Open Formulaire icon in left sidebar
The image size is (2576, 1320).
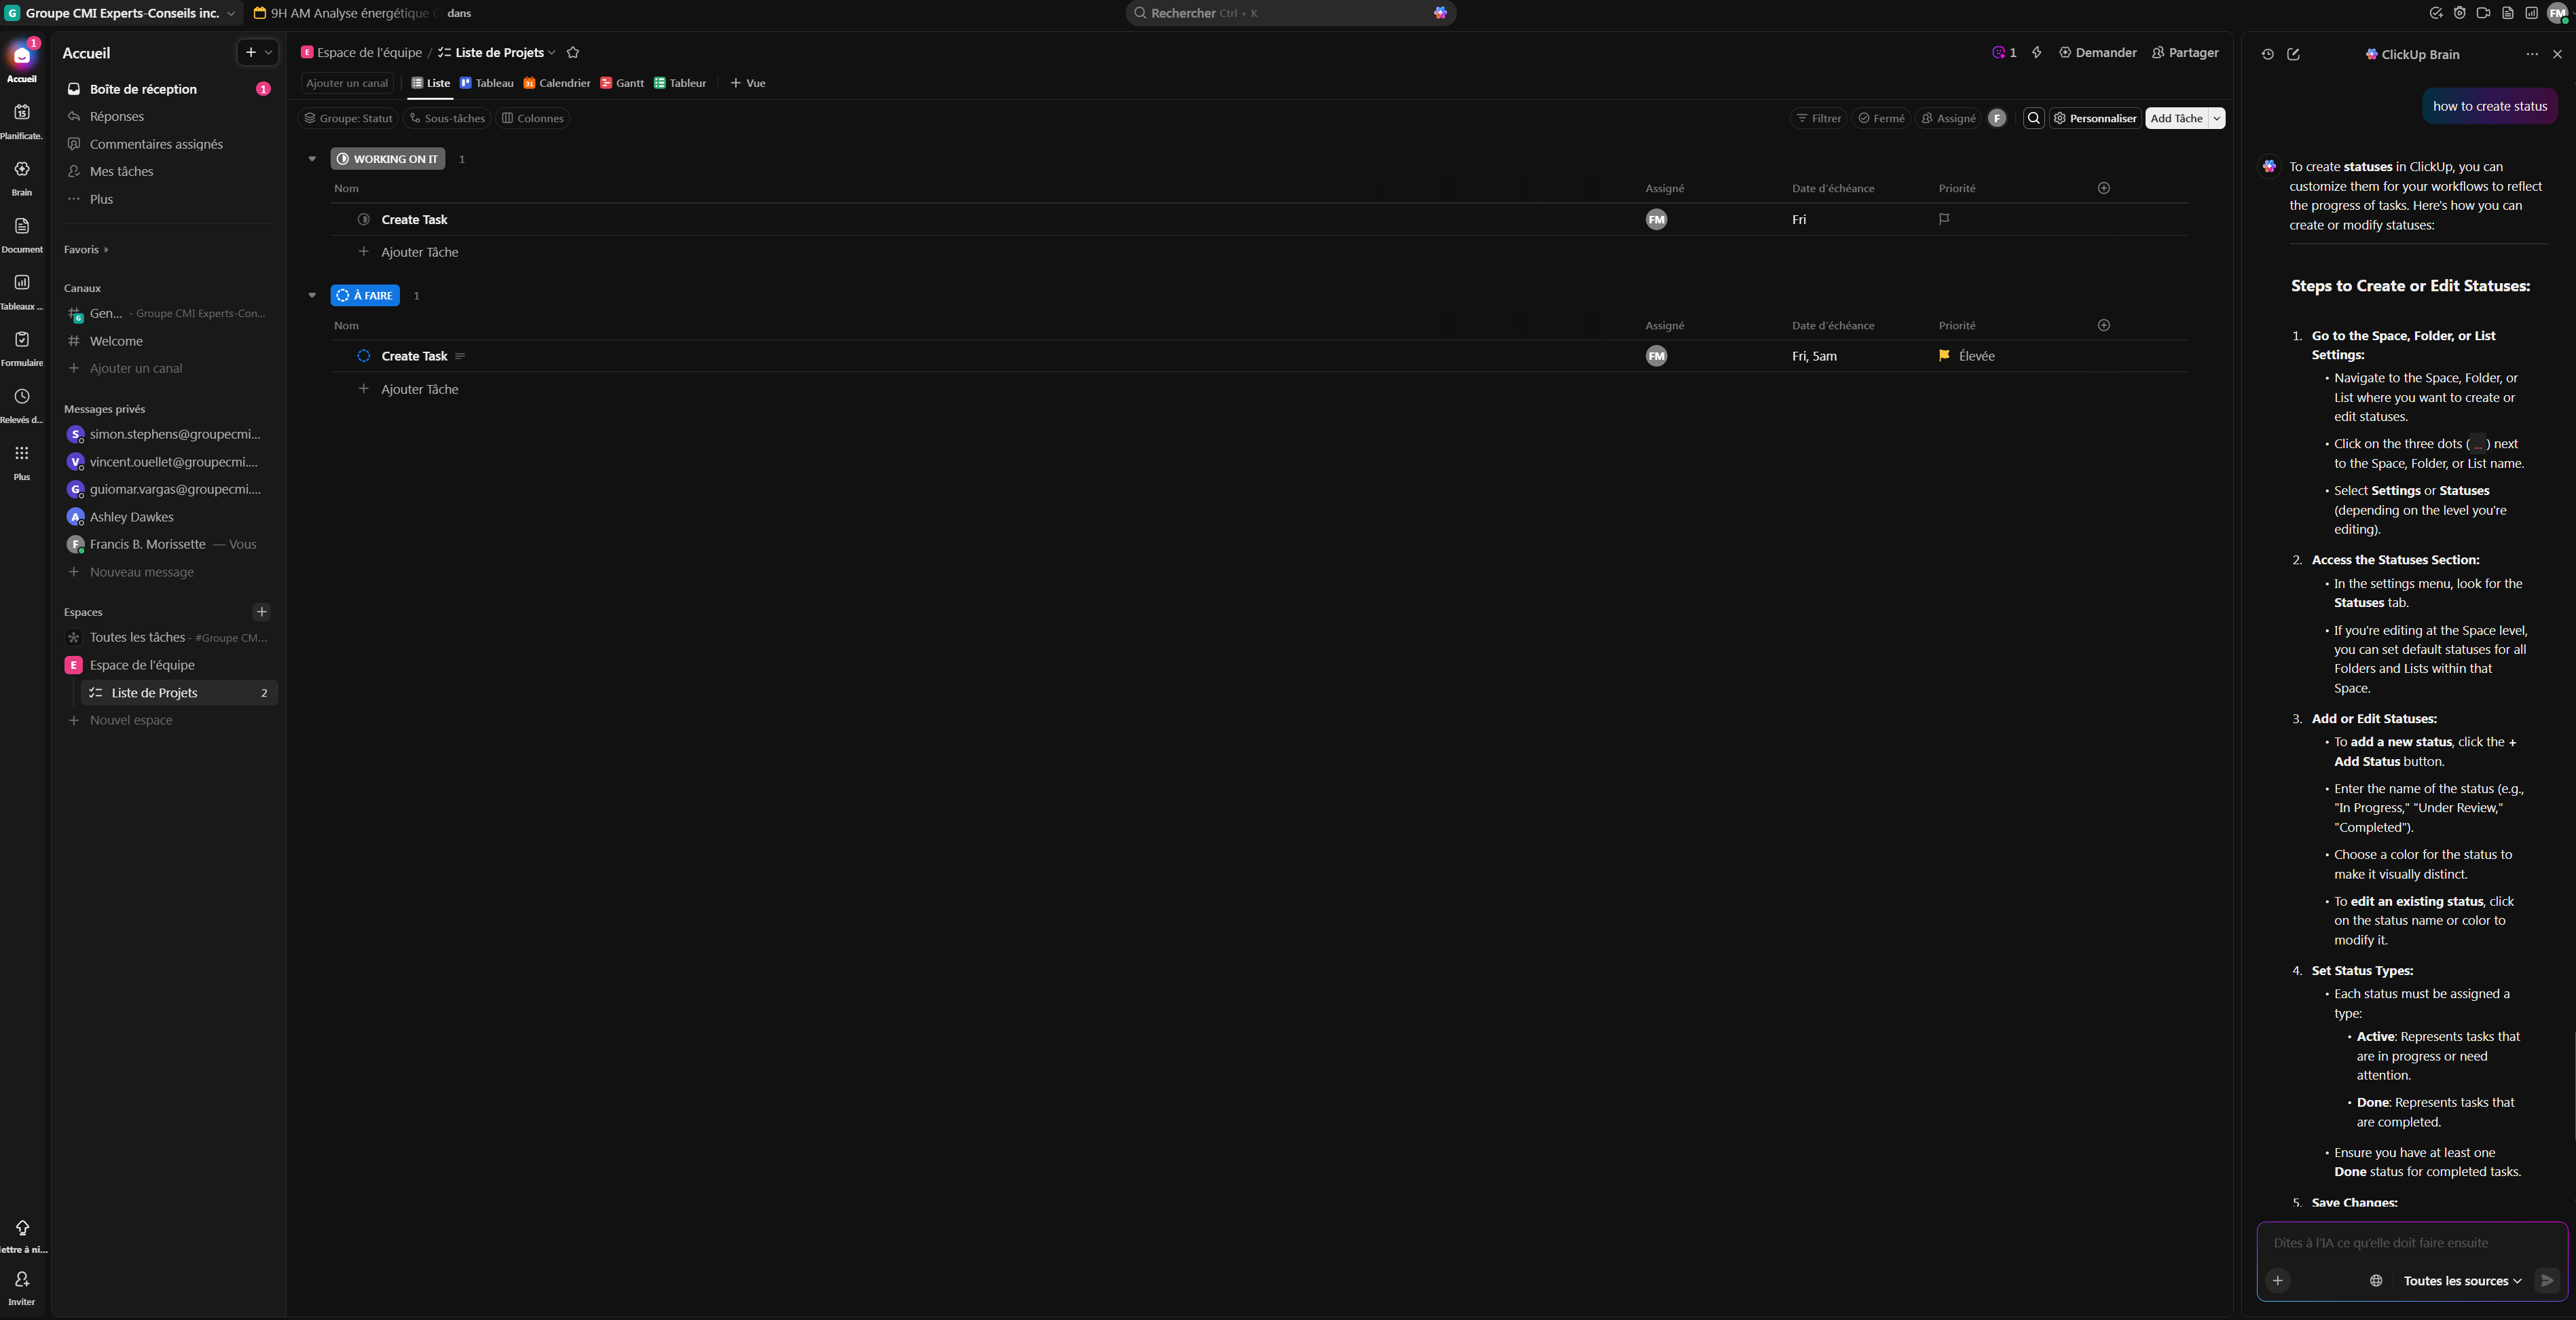click(x=22, y=340)
